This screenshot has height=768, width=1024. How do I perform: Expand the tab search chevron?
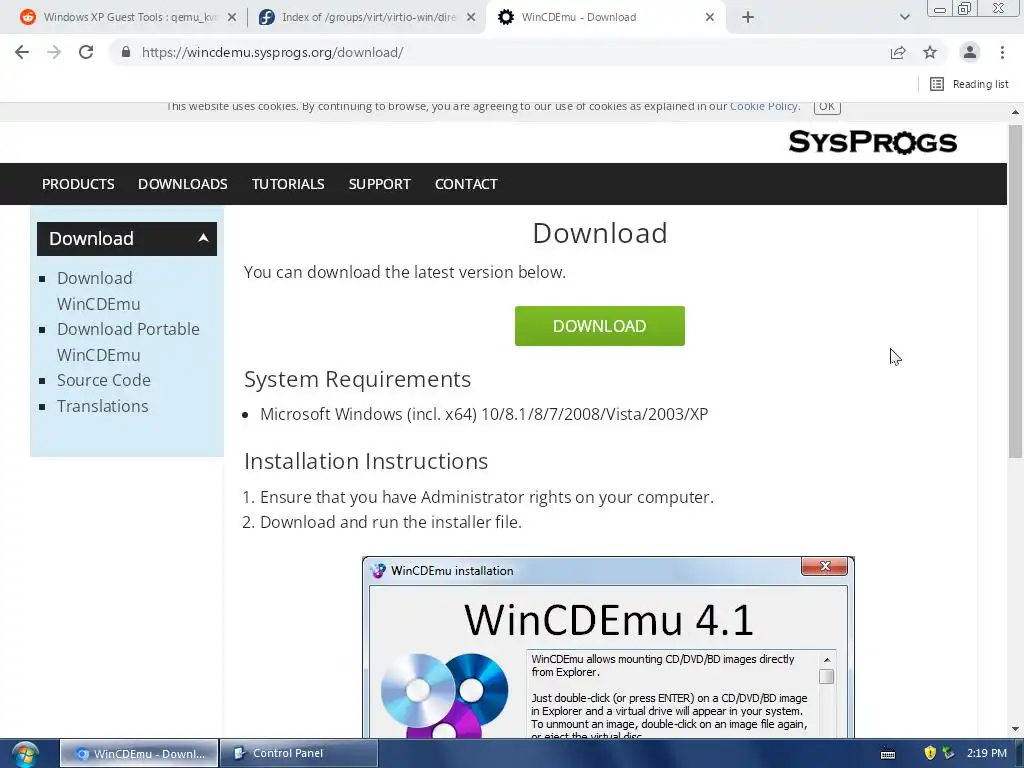point(904,17)
